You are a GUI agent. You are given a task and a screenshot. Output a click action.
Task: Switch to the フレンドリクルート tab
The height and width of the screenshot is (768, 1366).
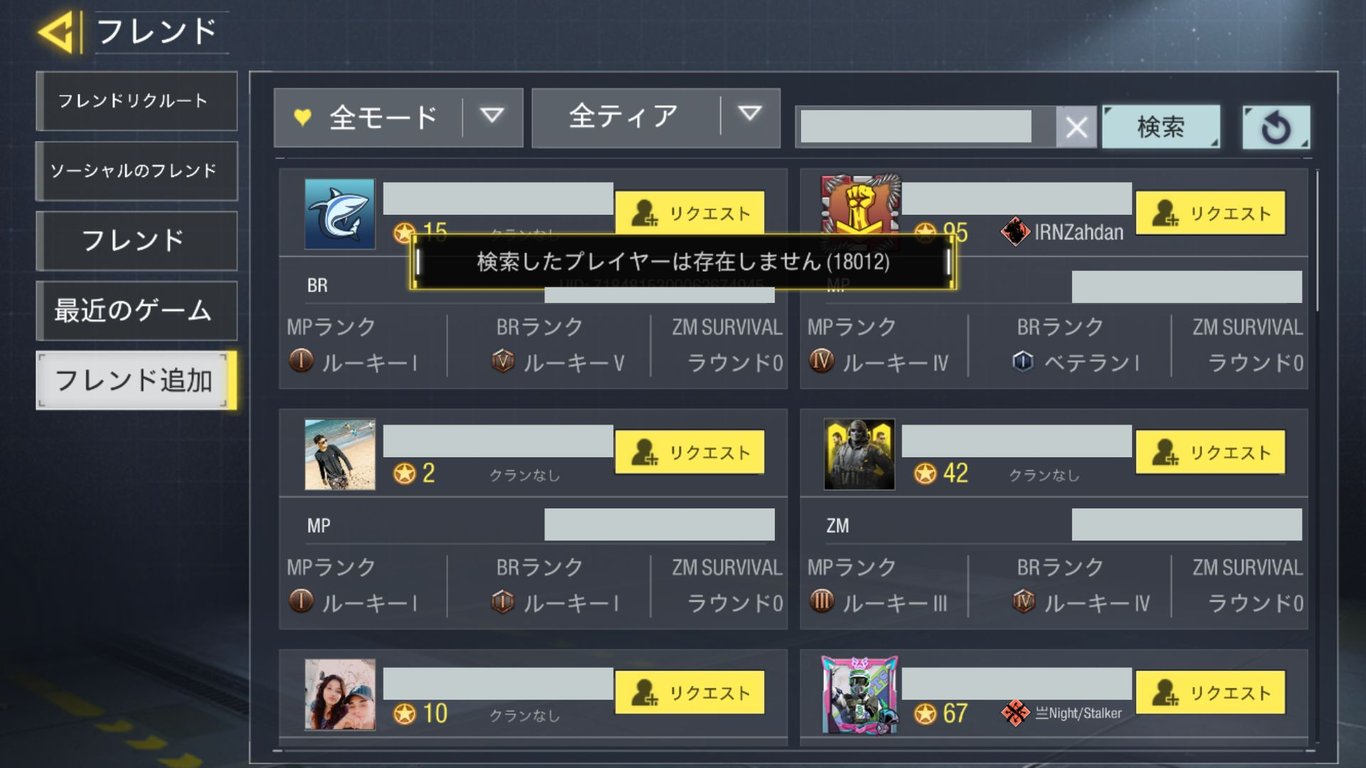(x=137, y=101)
